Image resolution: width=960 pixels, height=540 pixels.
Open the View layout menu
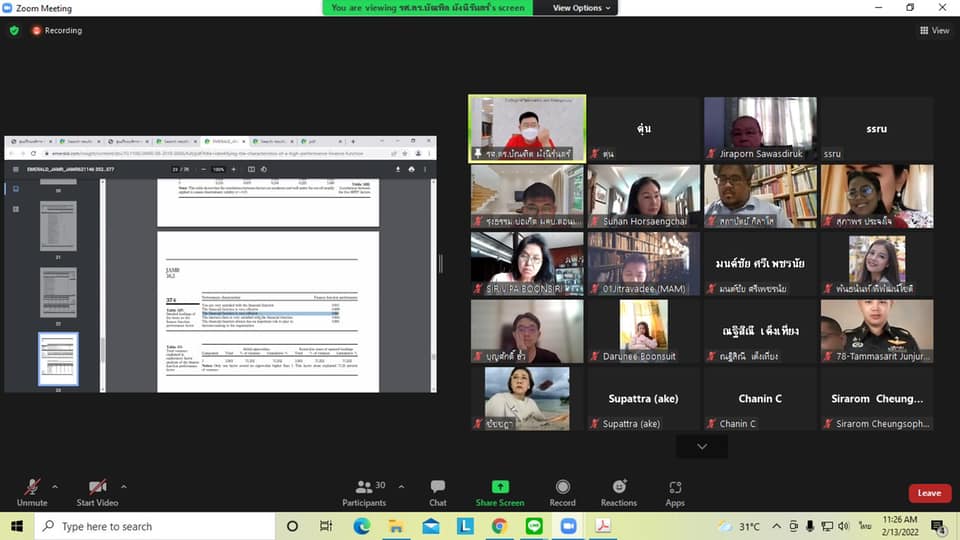[x=934, y=31]
